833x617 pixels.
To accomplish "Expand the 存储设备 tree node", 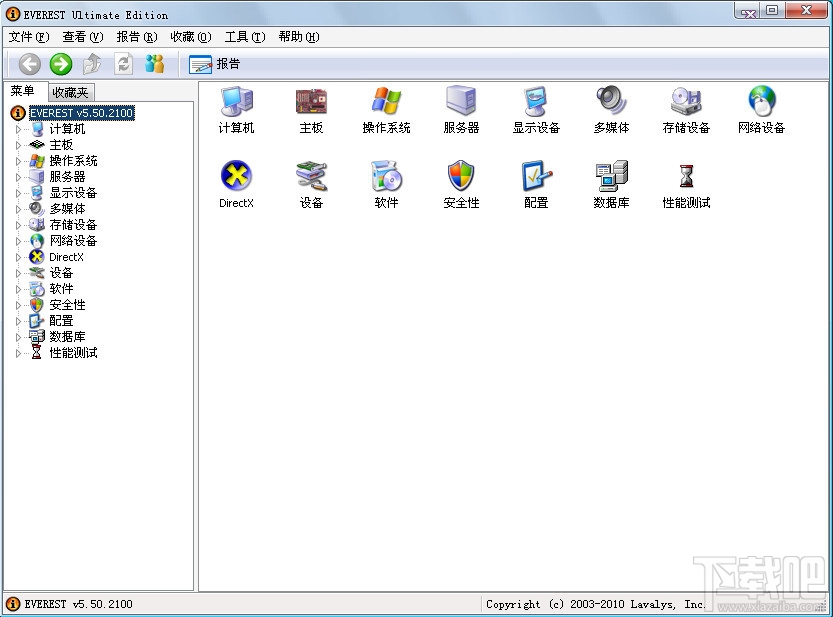I will (18, 225).
